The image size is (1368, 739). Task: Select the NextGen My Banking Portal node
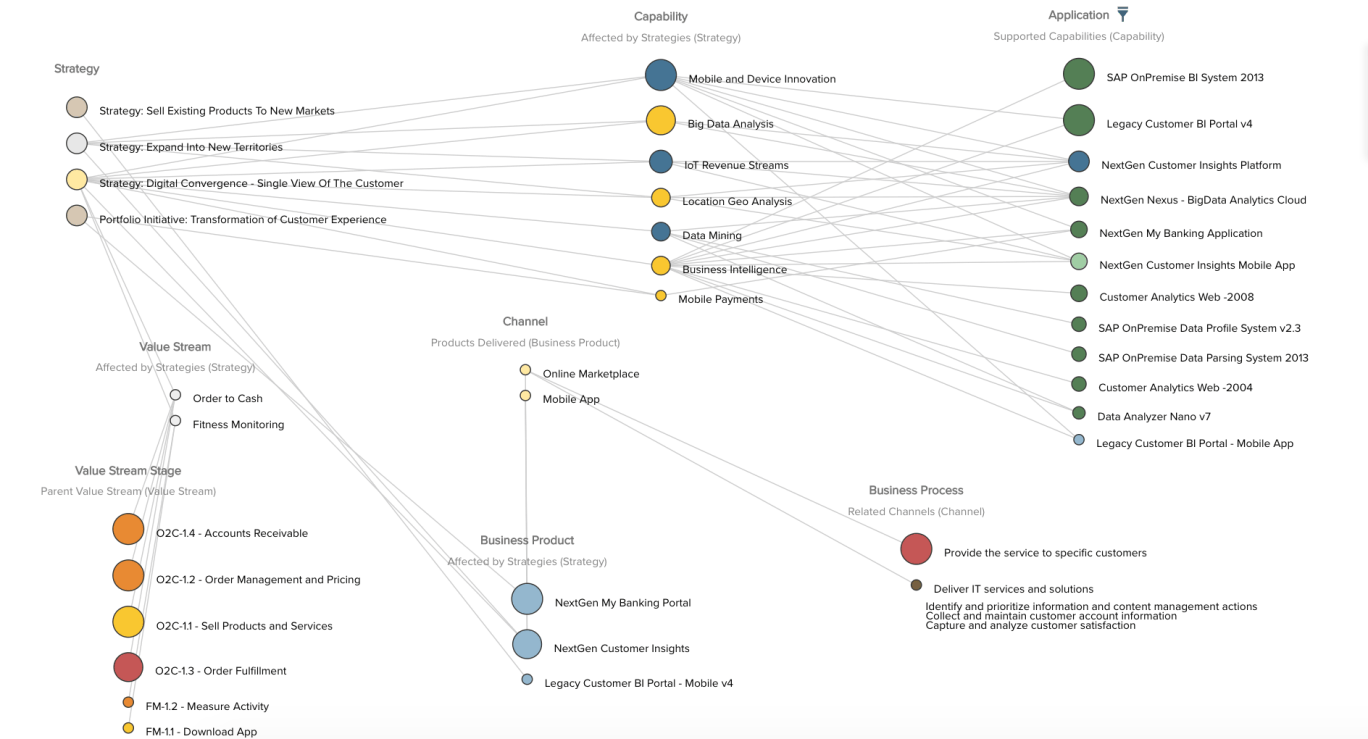(x=527, y=599)
